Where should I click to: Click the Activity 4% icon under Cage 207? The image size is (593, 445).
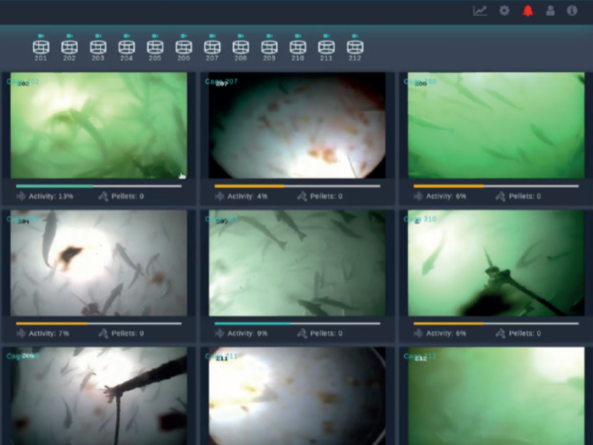[x=219, y=196]
